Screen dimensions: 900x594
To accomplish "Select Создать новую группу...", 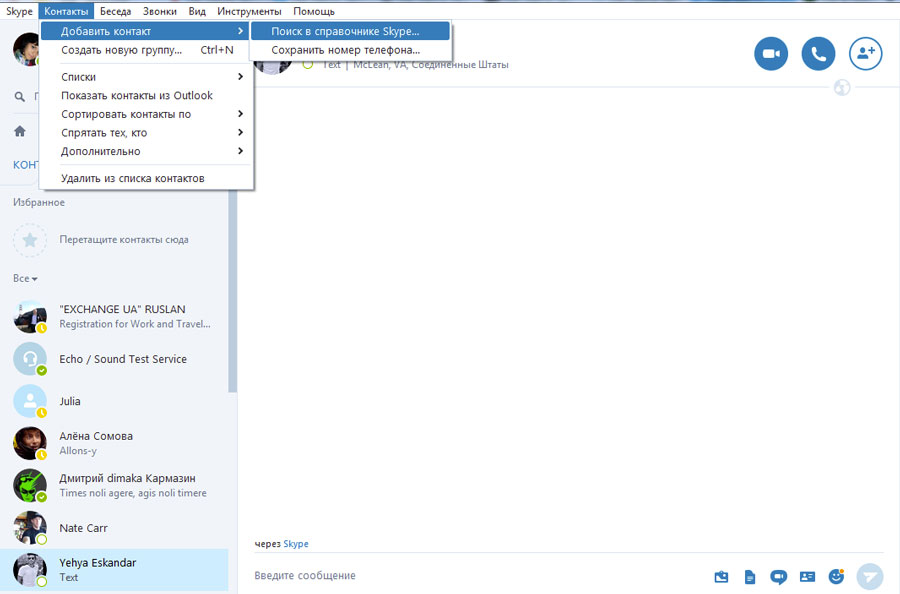I will 146,50.
